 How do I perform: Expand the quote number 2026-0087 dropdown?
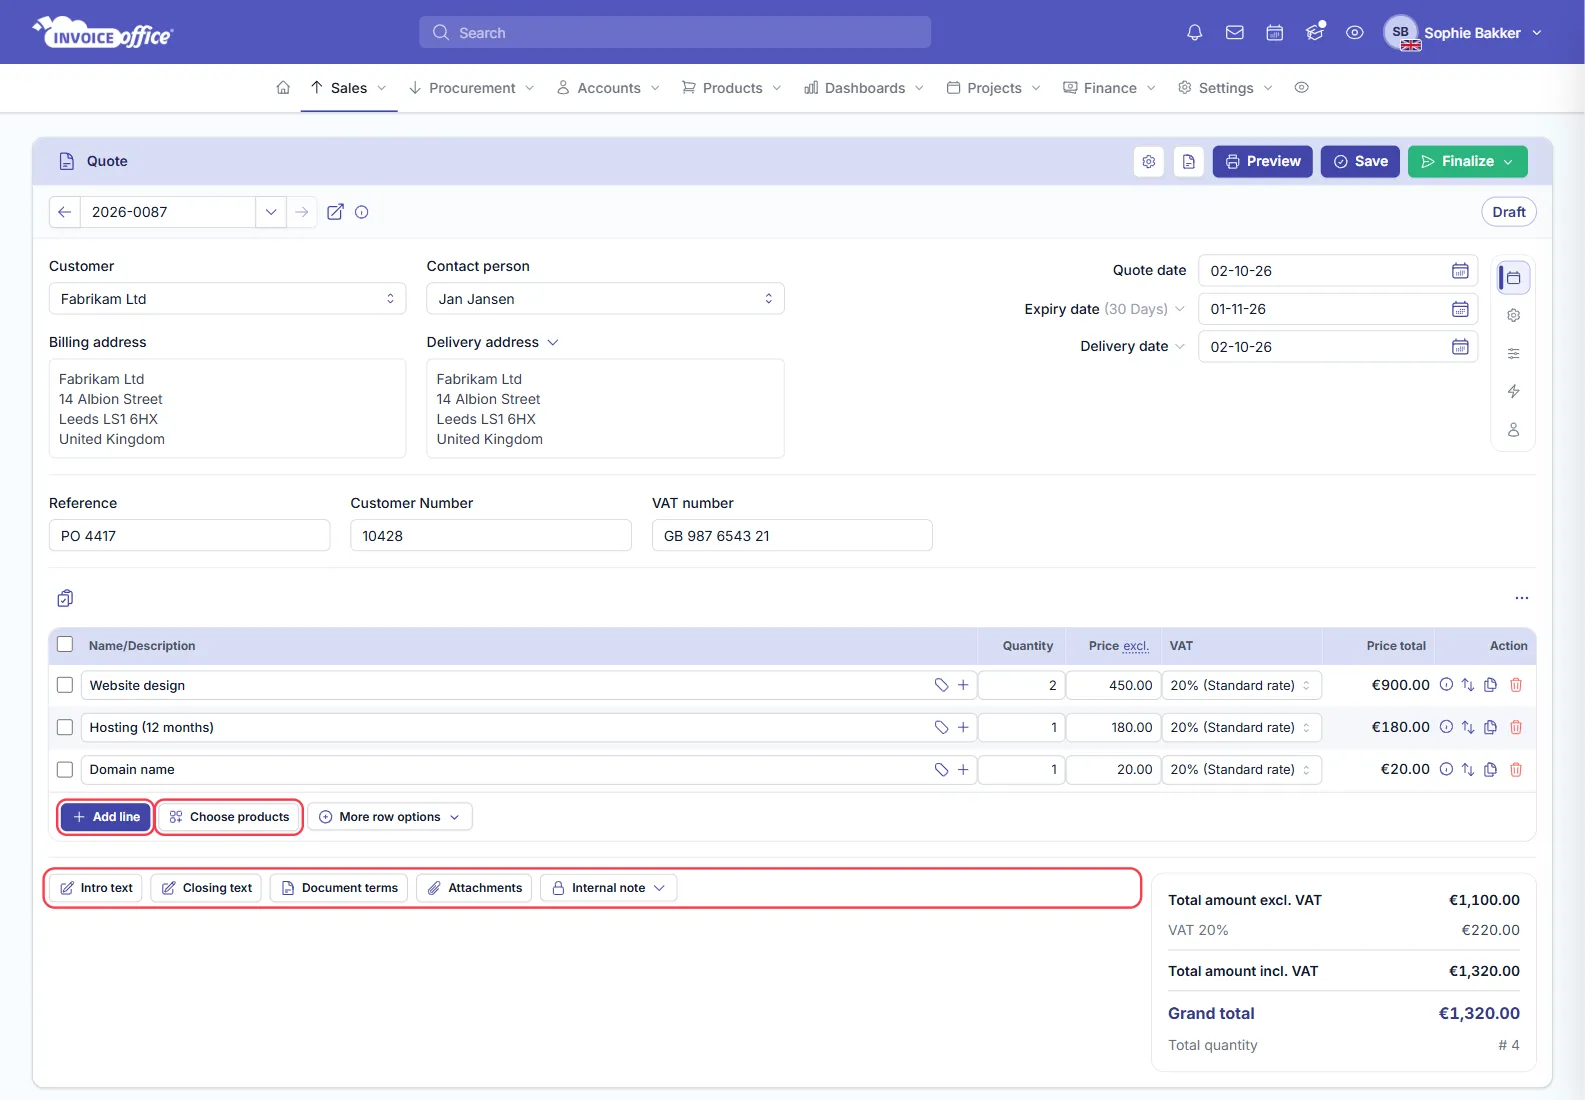tap(270, 212)
